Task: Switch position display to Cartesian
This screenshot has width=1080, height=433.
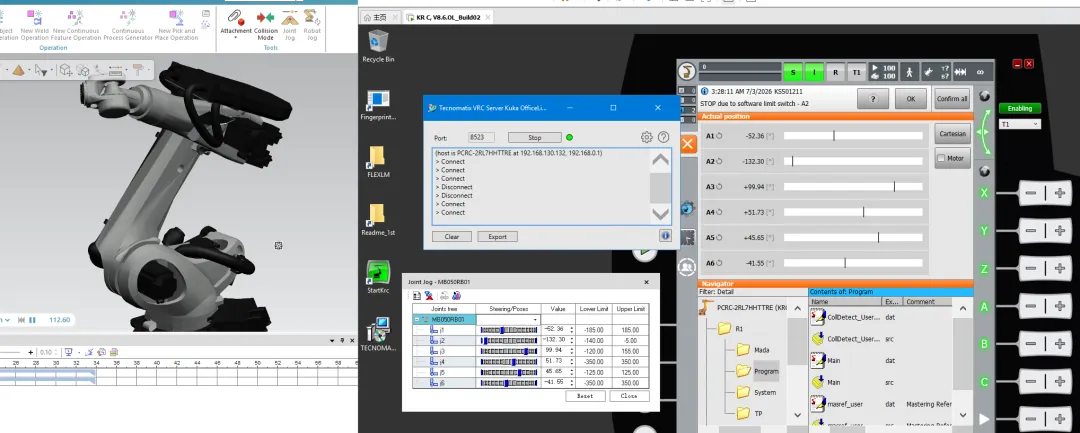Action: [953, 134]
